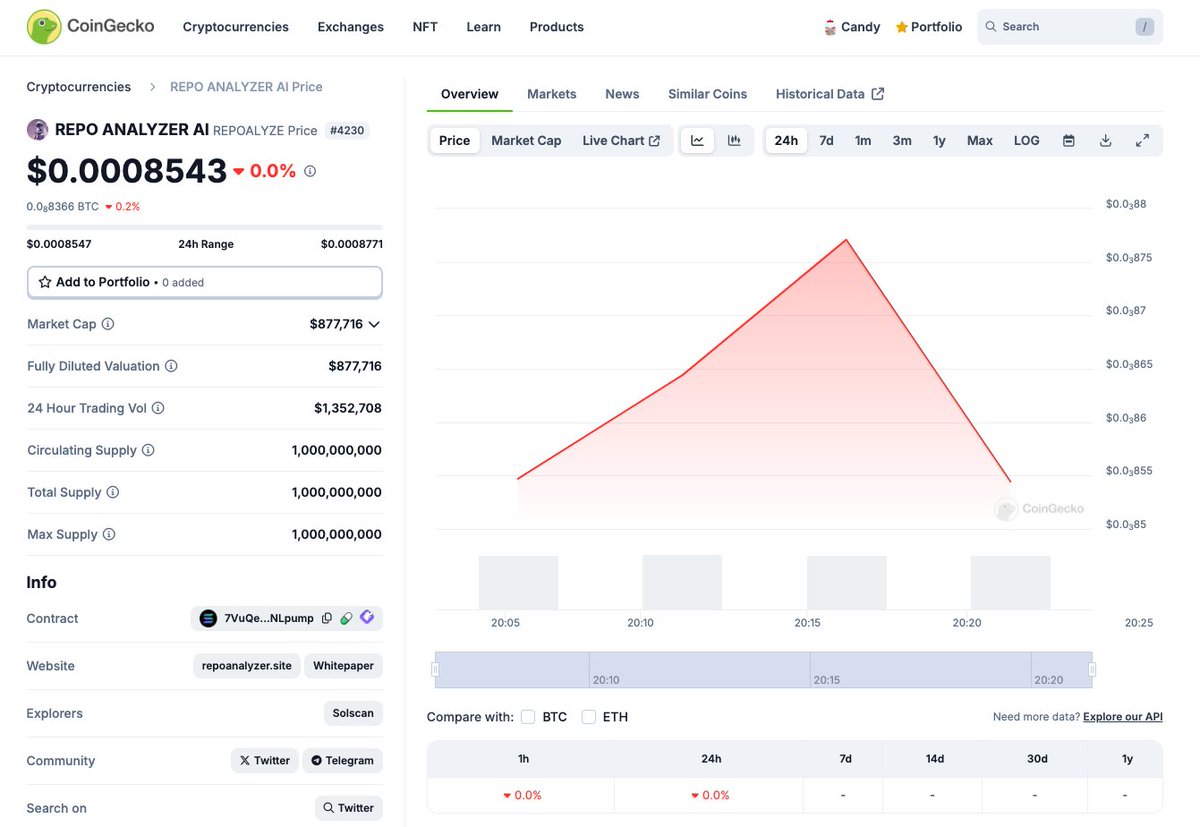Click the REPO ANALYZER AI coin avatar
This screenshot has width=1200, height=827.
tap(37, 129)
